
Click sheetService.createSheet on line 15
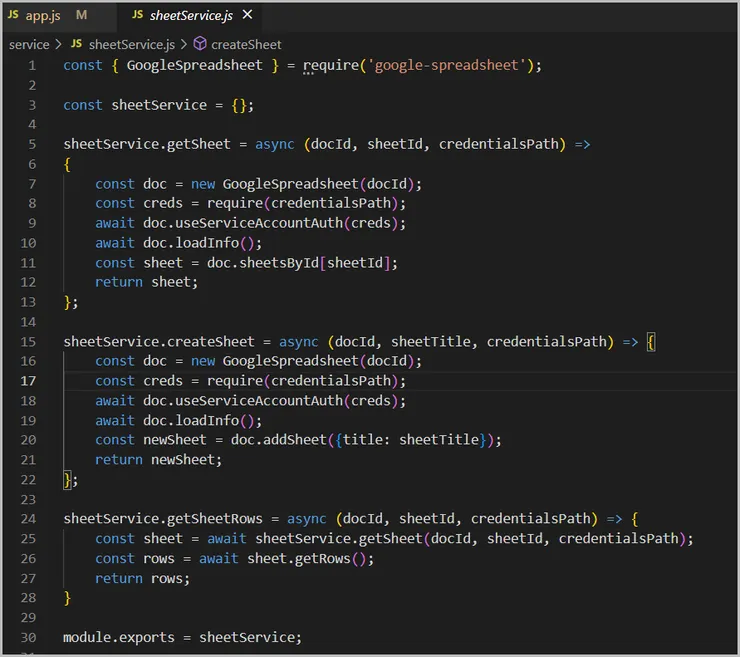[x=159, y=342]
